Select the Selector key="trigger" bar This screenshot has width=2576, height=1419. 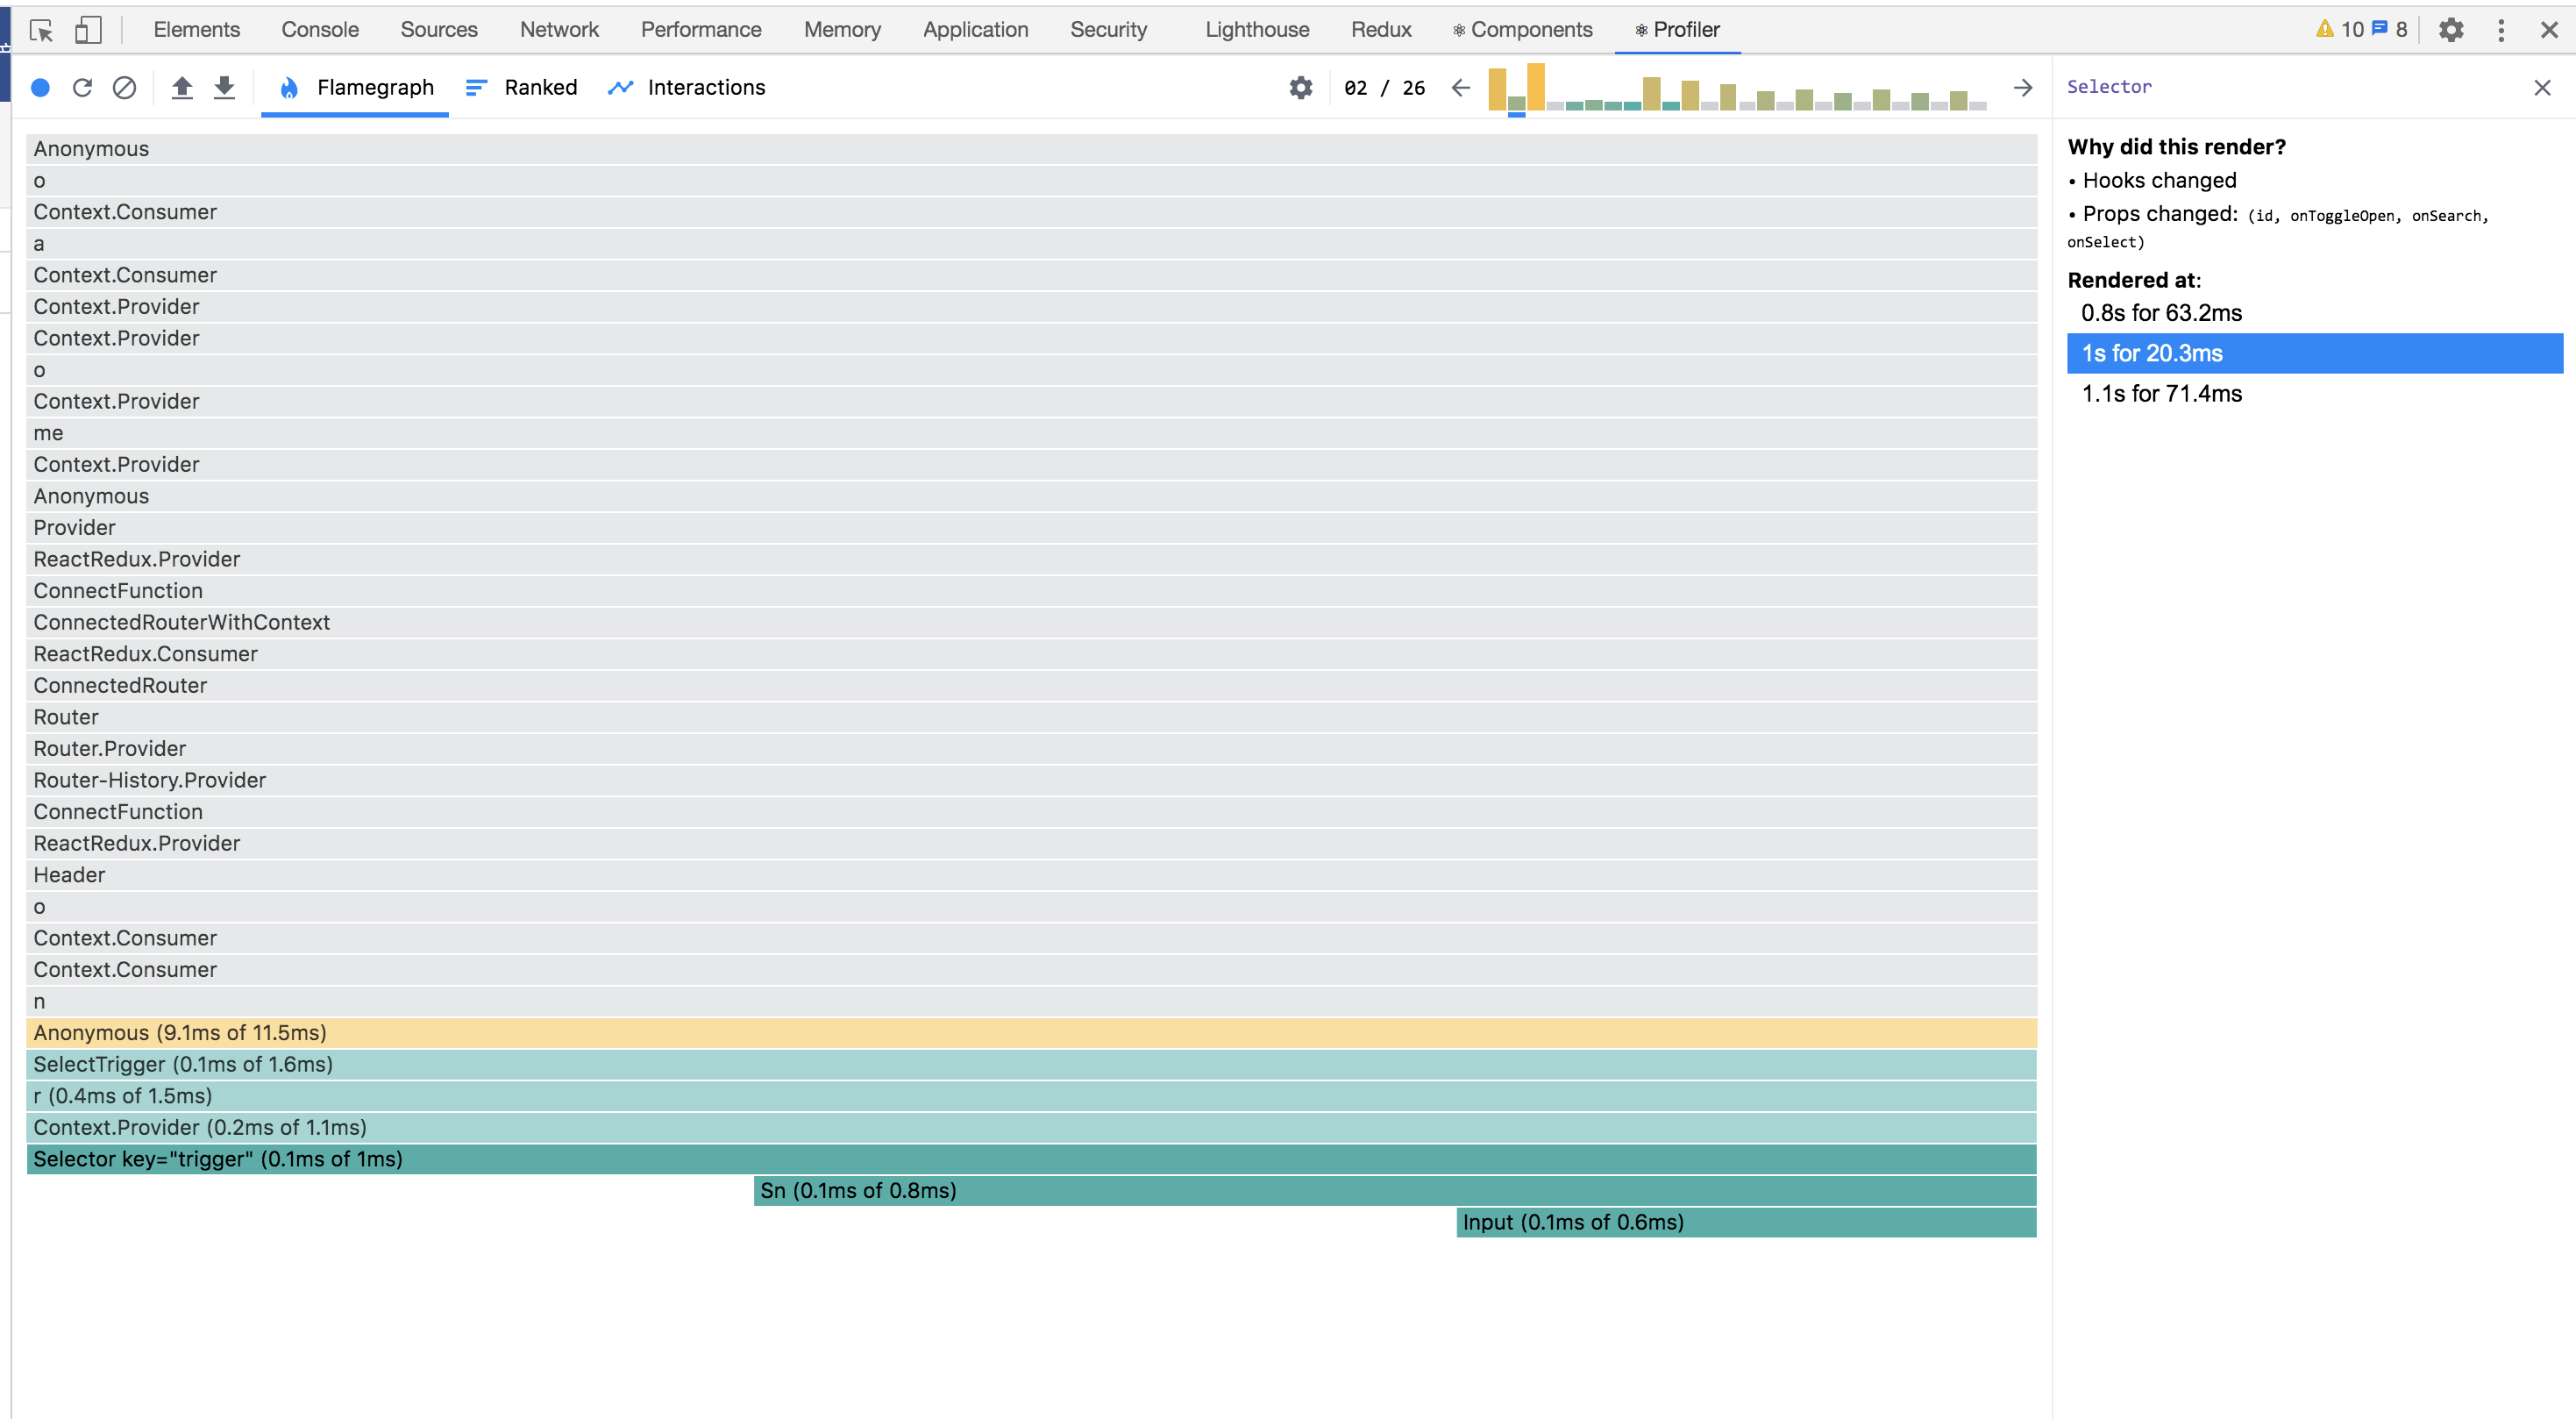[x=1031, y=1159]
